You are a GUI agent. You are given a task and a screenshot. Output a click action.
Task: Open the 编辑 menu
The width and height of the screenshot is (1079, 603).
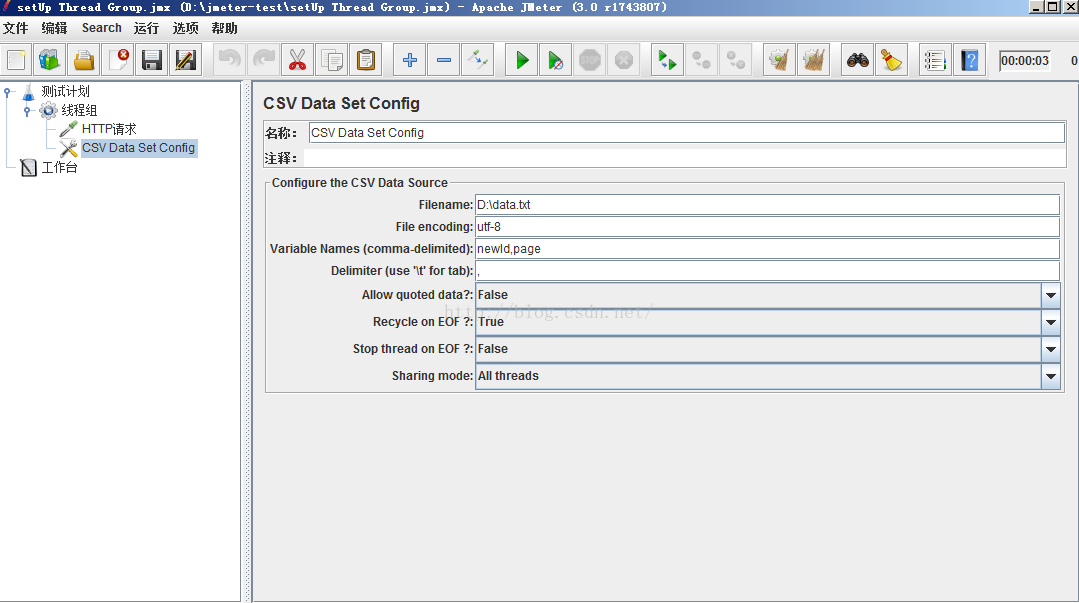(54, 28)
